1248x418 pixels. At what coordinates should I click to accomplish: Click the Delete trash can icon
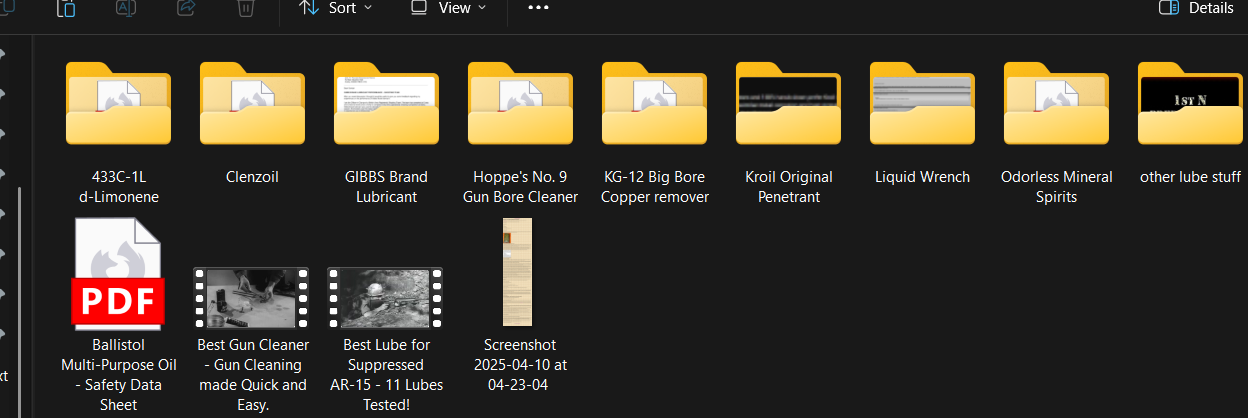pyautogui.click(x=246, y=8)
